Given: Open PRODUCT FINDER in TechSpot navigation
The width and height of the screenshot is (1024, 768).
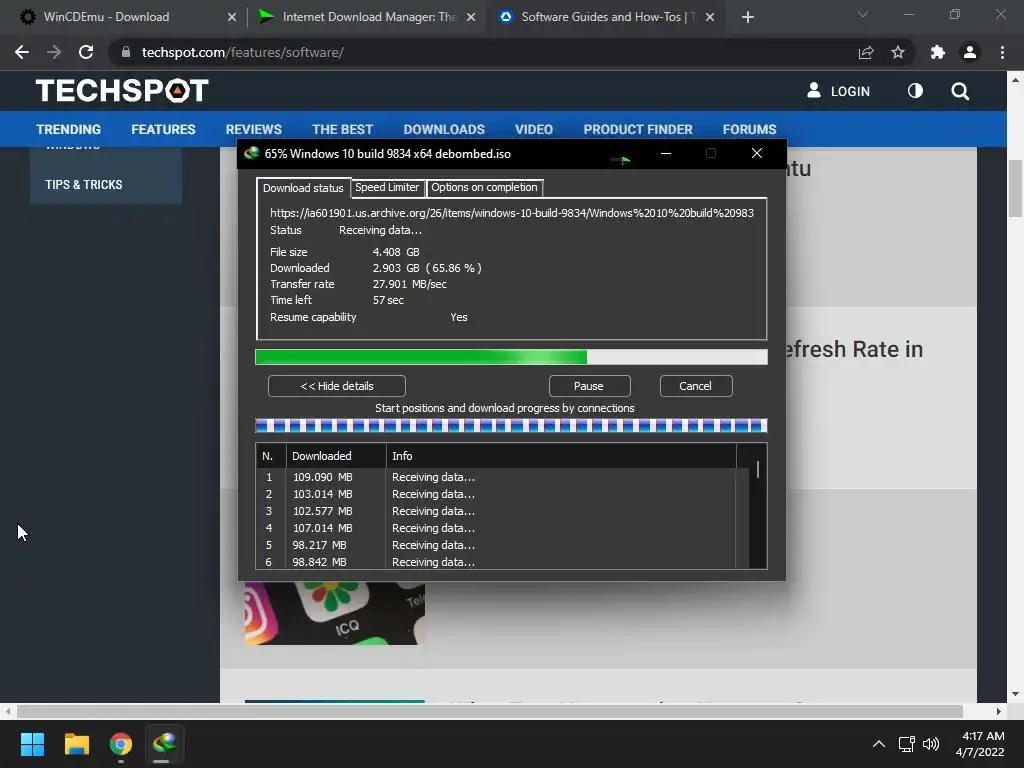Looking at the screenshot, I should pyautogui.click(x=638, y=129).
